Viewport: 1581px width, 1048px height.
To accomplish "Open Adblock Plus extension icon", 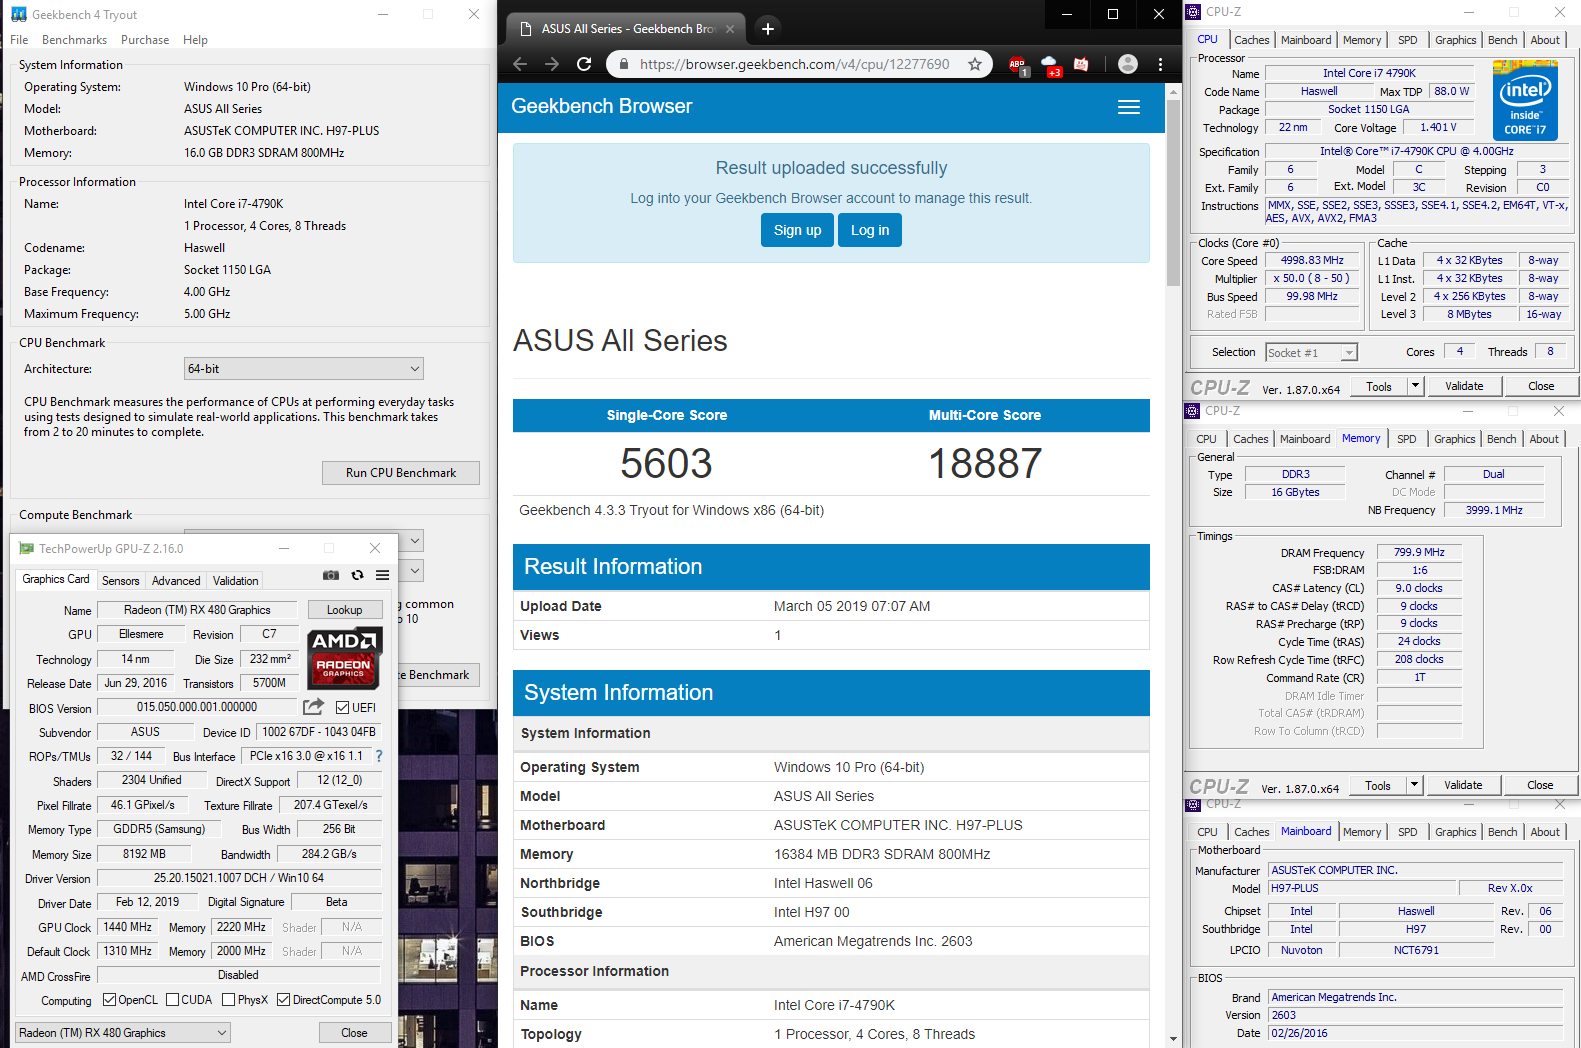I will click(x=1018, y=65).
